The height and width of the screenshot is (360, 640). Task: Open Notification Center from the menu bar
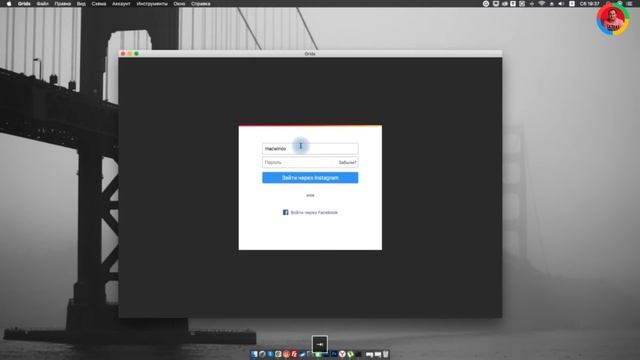coord(629,4)
